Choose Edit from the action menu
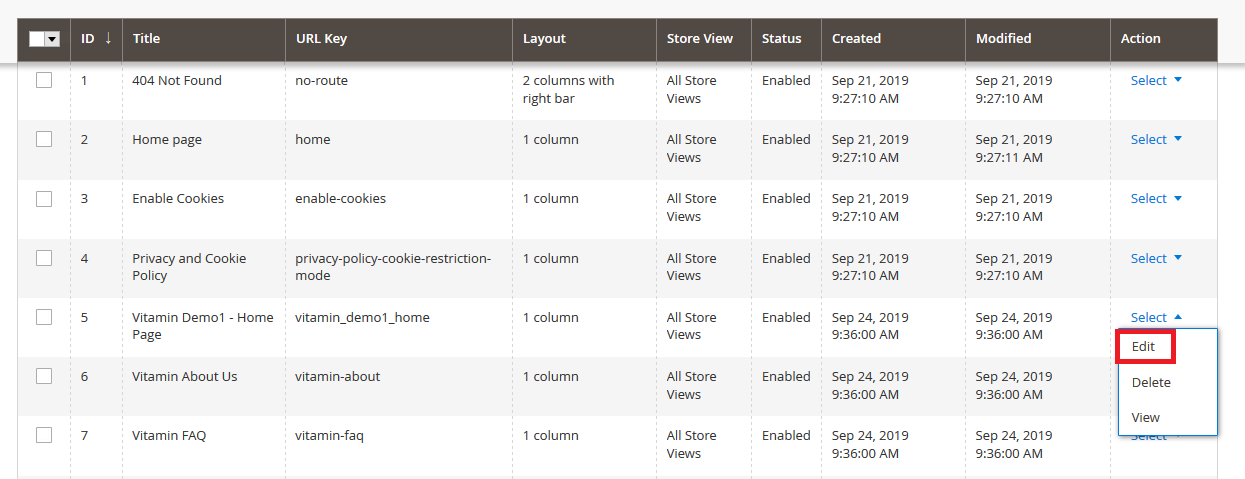Screen dimensions: 1245x479 (x=1144, y=347)
